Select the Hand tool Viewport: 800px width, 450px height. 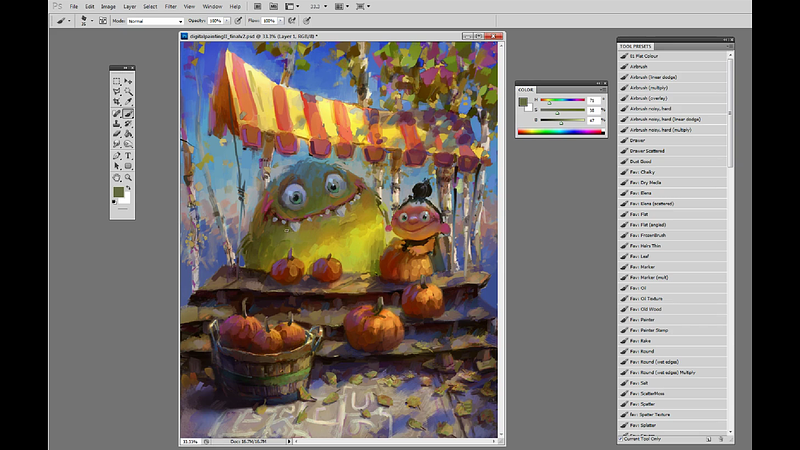[x=117, y=177]
